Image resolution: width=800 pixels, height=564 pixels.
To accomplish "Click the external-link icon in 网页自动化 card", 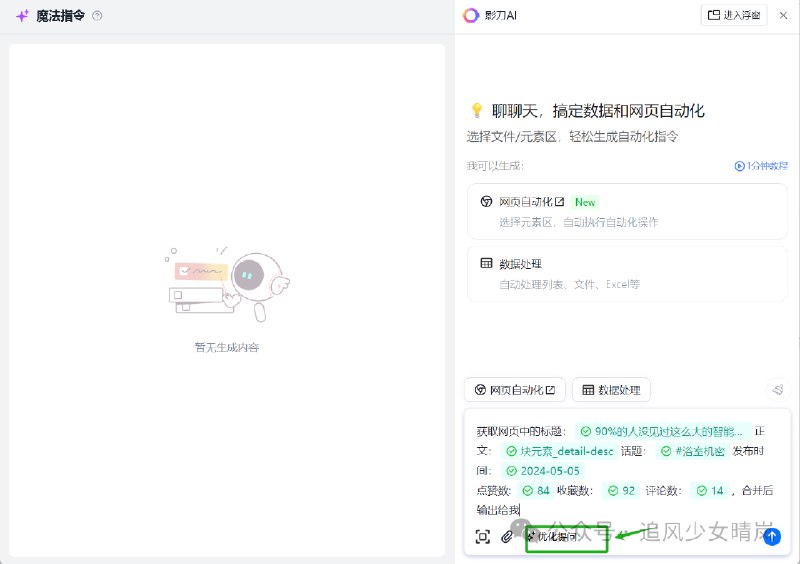I will point(560,202).
